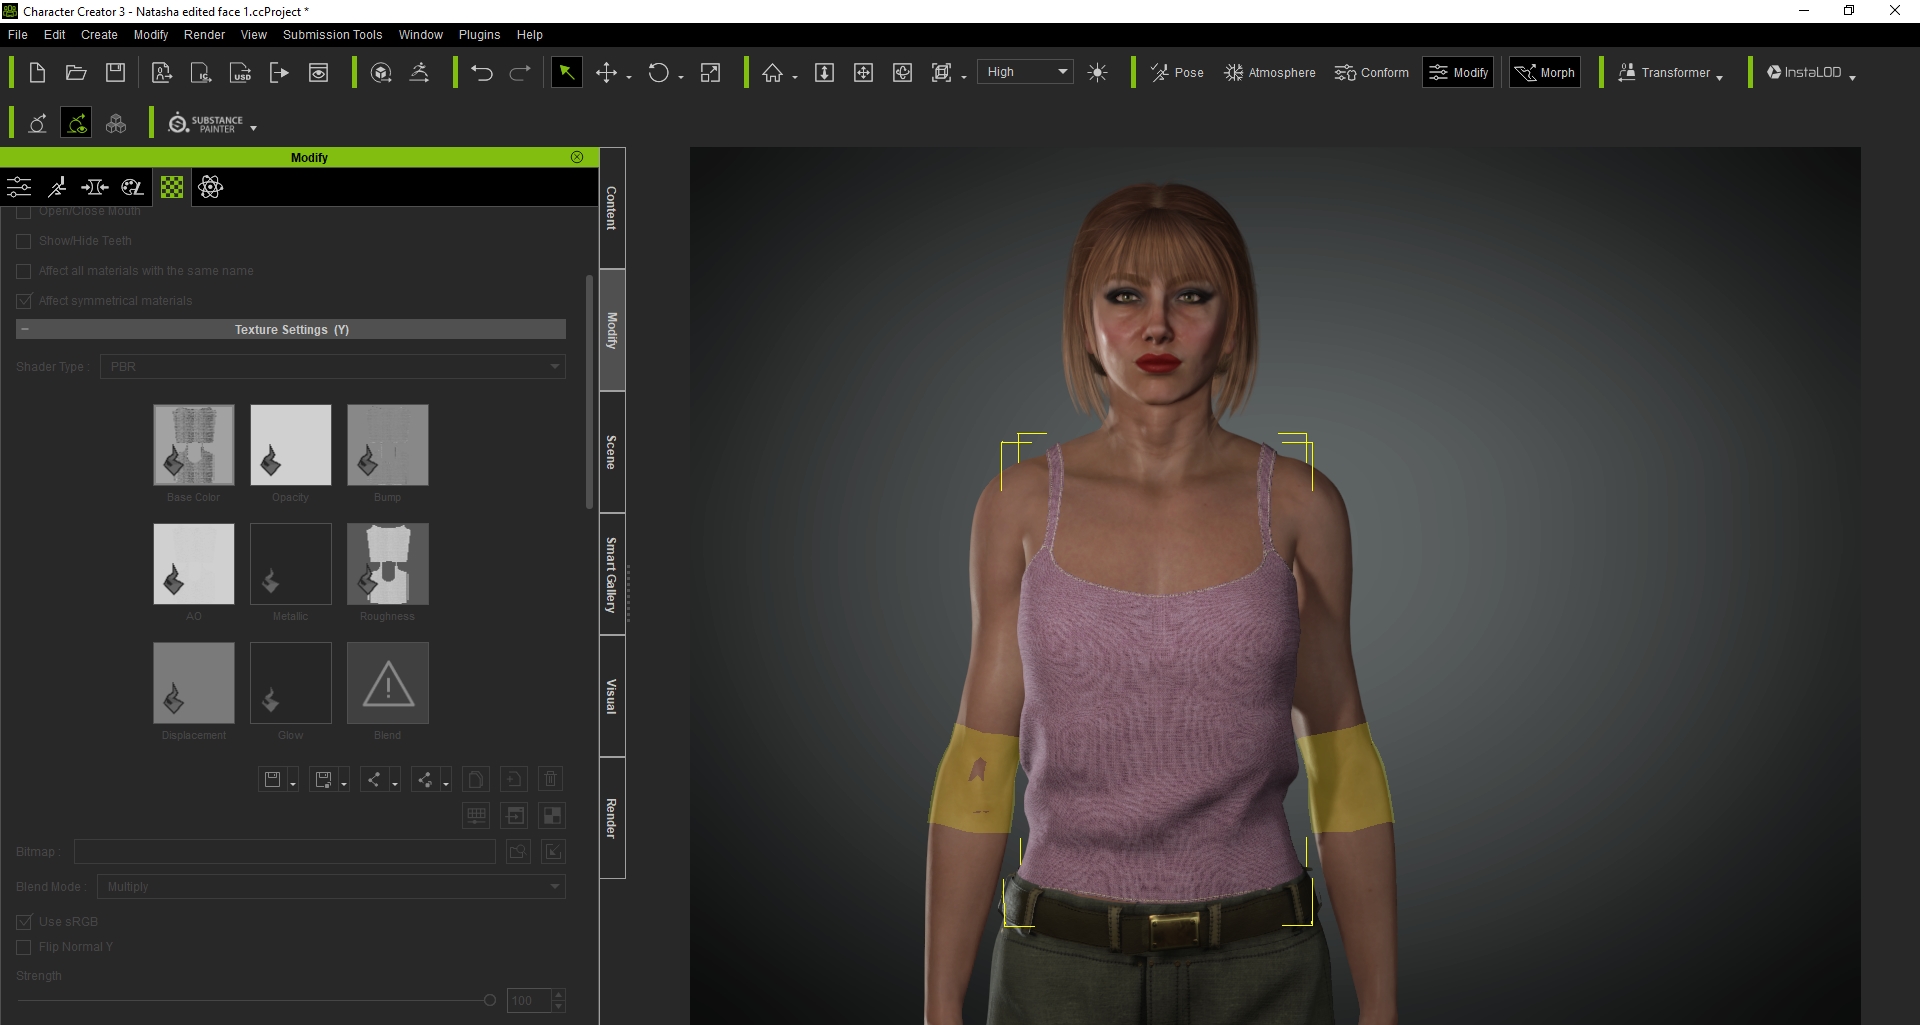This screenshot has width=1920, height=1025.
Task: Click the InstaLOD toolbar button
Action: [x=1804, y=72]
